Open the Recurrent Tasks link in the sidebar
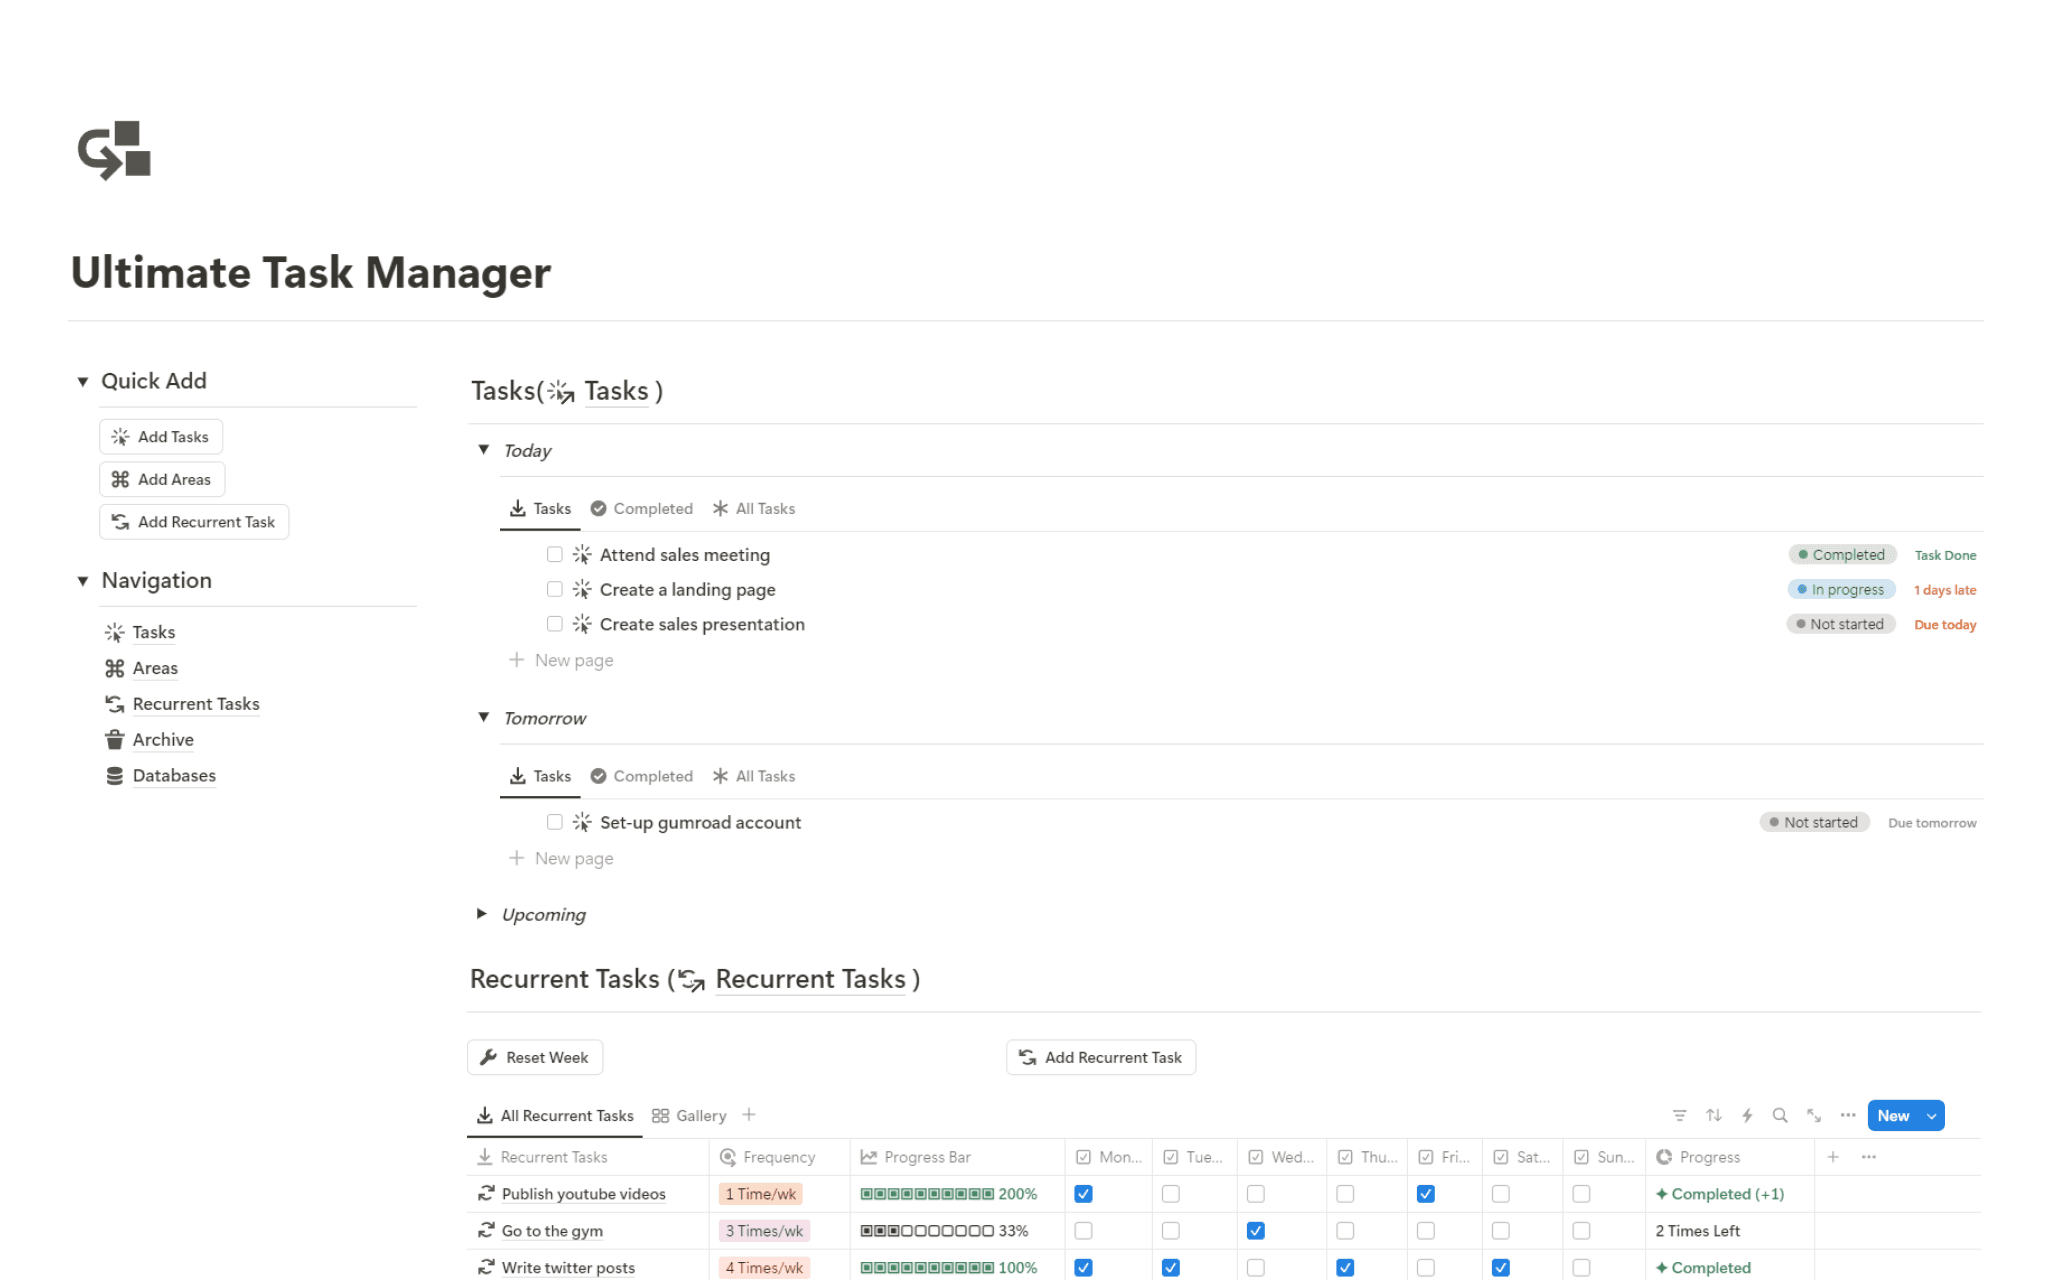This screenshot has height=1280, width=2048. tap(196, 703)
